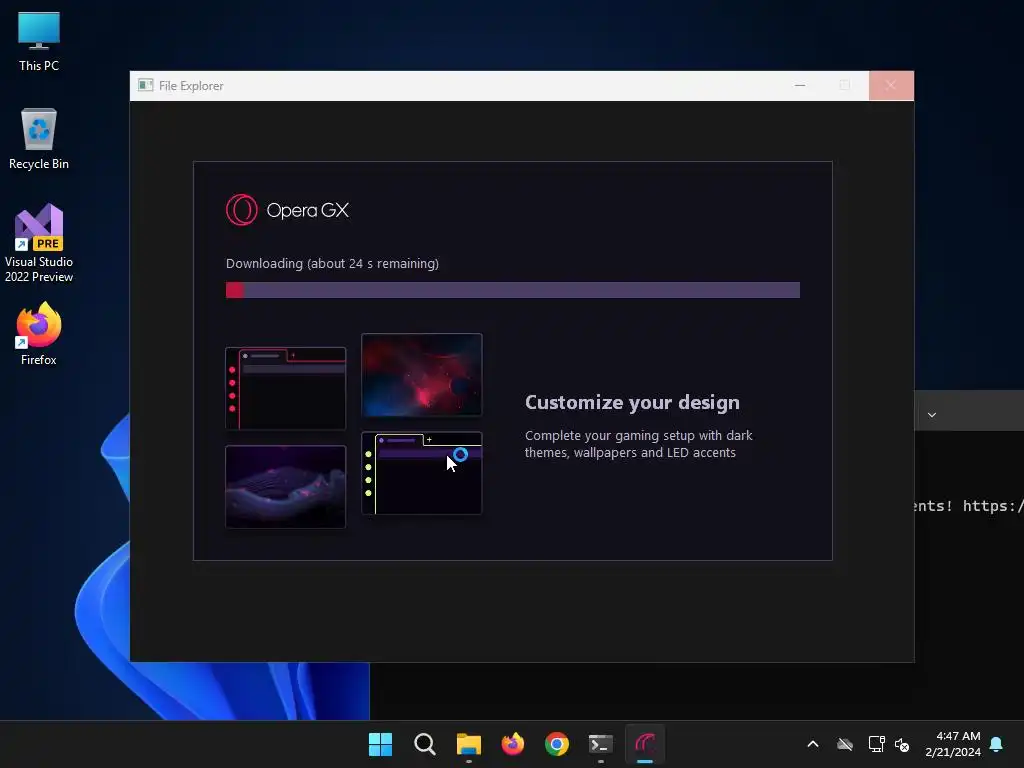Click the download progress bar
1024x768 pixels.
513,290
